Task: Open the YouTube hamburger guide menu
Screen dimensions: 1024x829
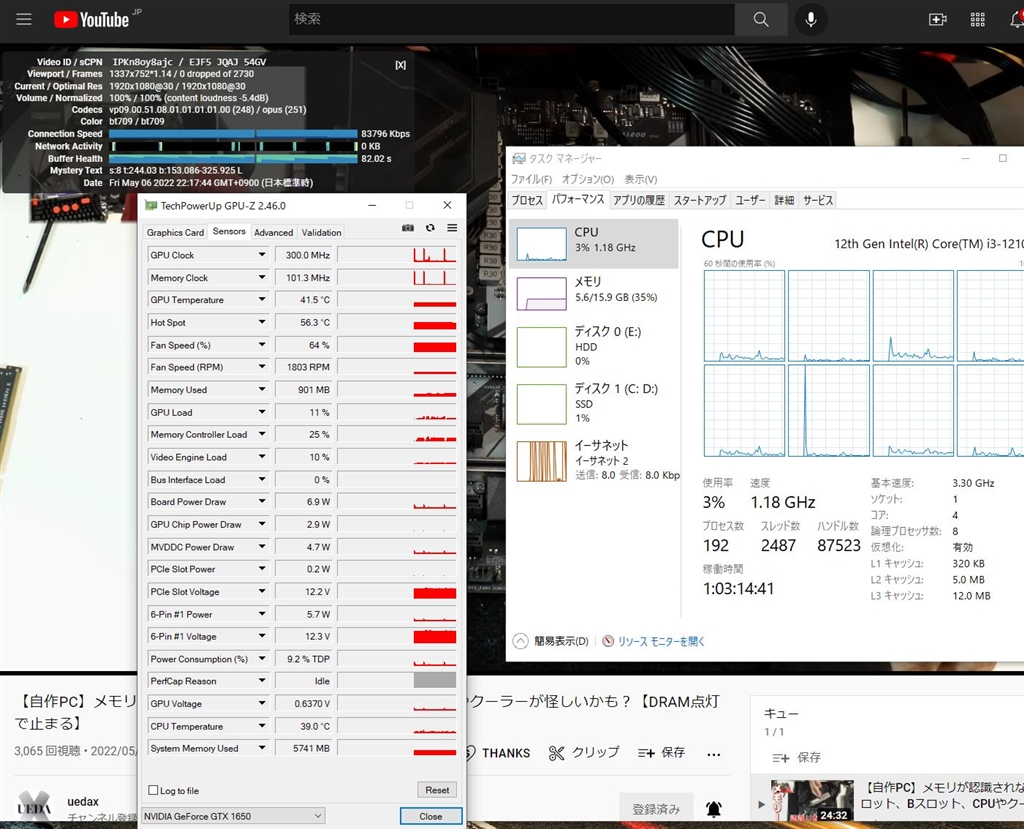Action: [24, 19]
